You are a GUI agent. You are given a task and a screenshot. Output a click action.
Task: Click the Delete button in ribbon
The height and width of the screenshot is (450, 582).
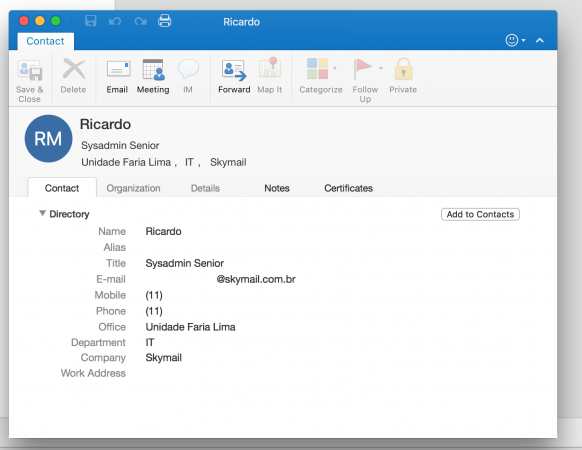(73, 76)
